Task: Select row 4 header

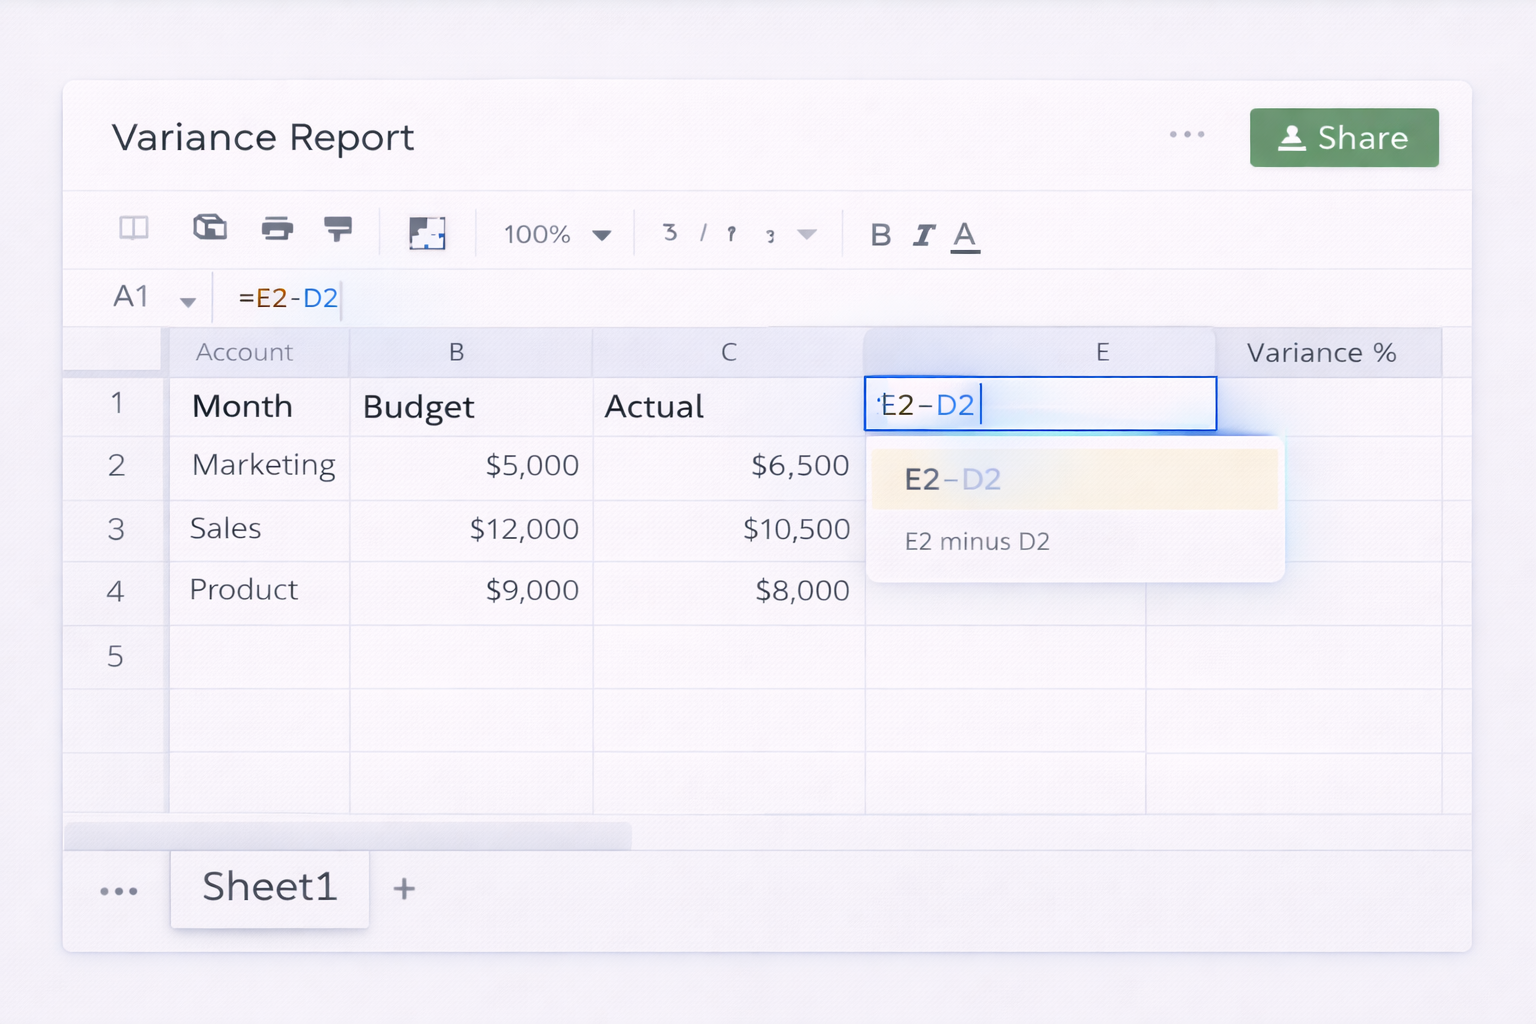Action: [116, 591]
